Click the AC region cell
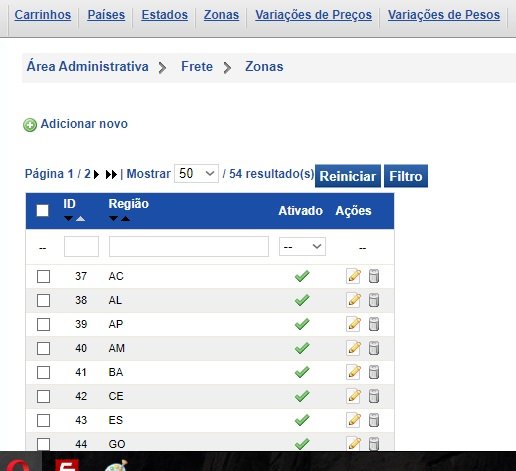The height and width of the screenshot is (471, 516). point(116,276)
